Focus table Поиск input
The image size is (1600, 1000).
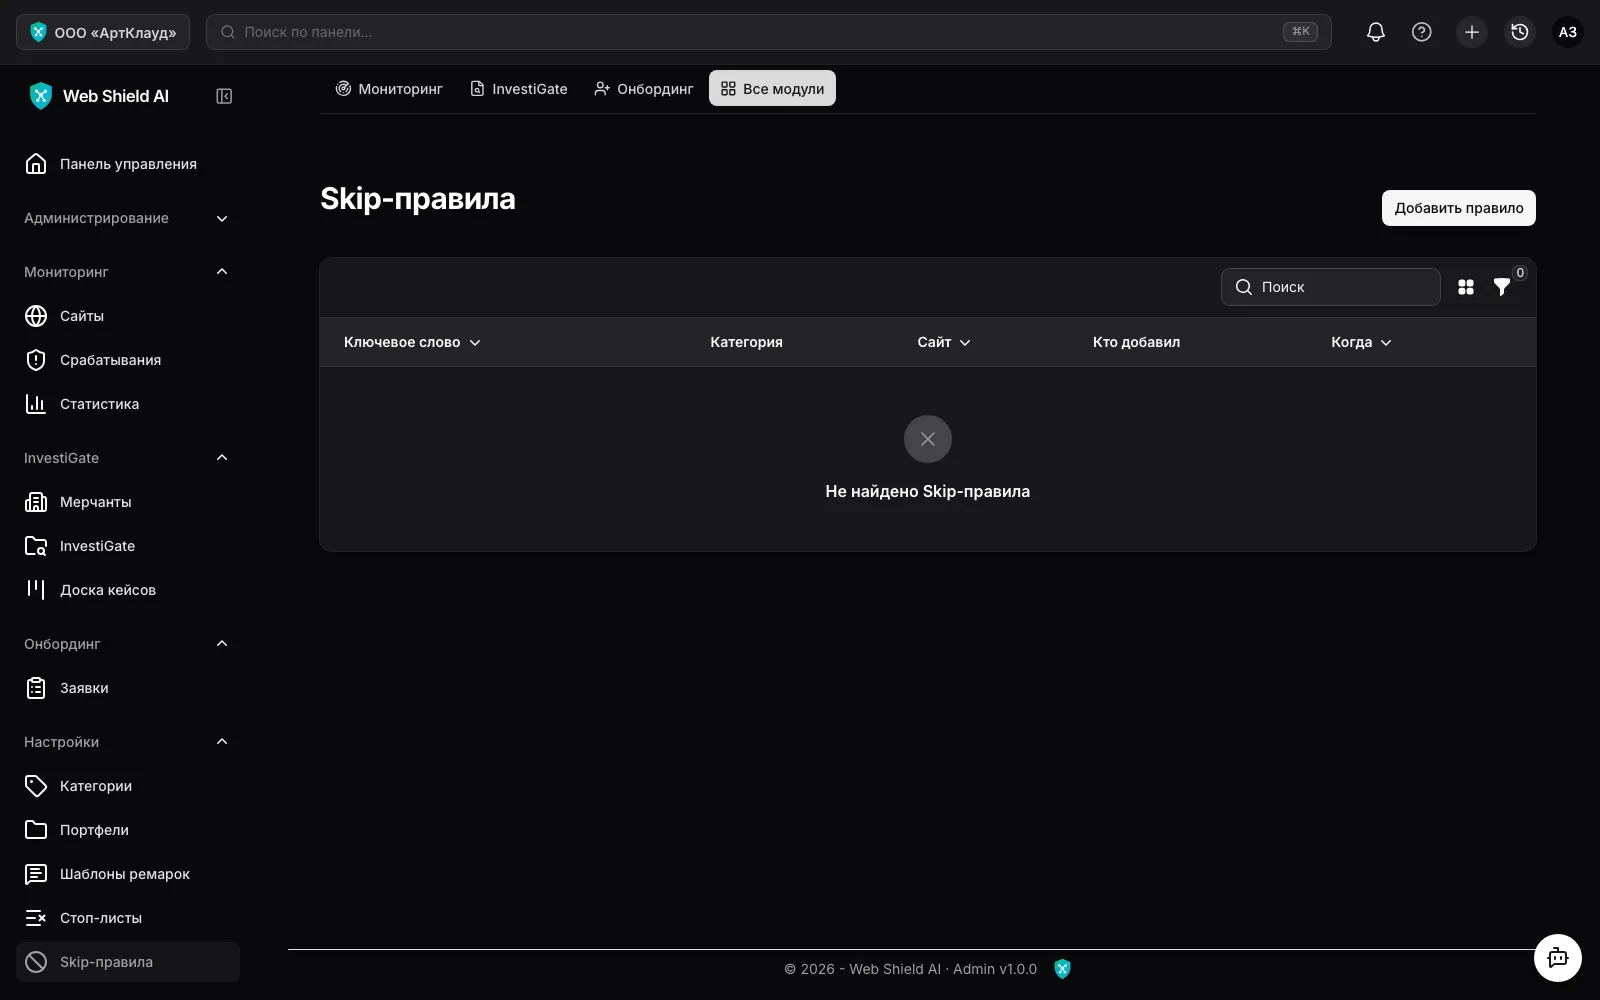[1331, 287]
